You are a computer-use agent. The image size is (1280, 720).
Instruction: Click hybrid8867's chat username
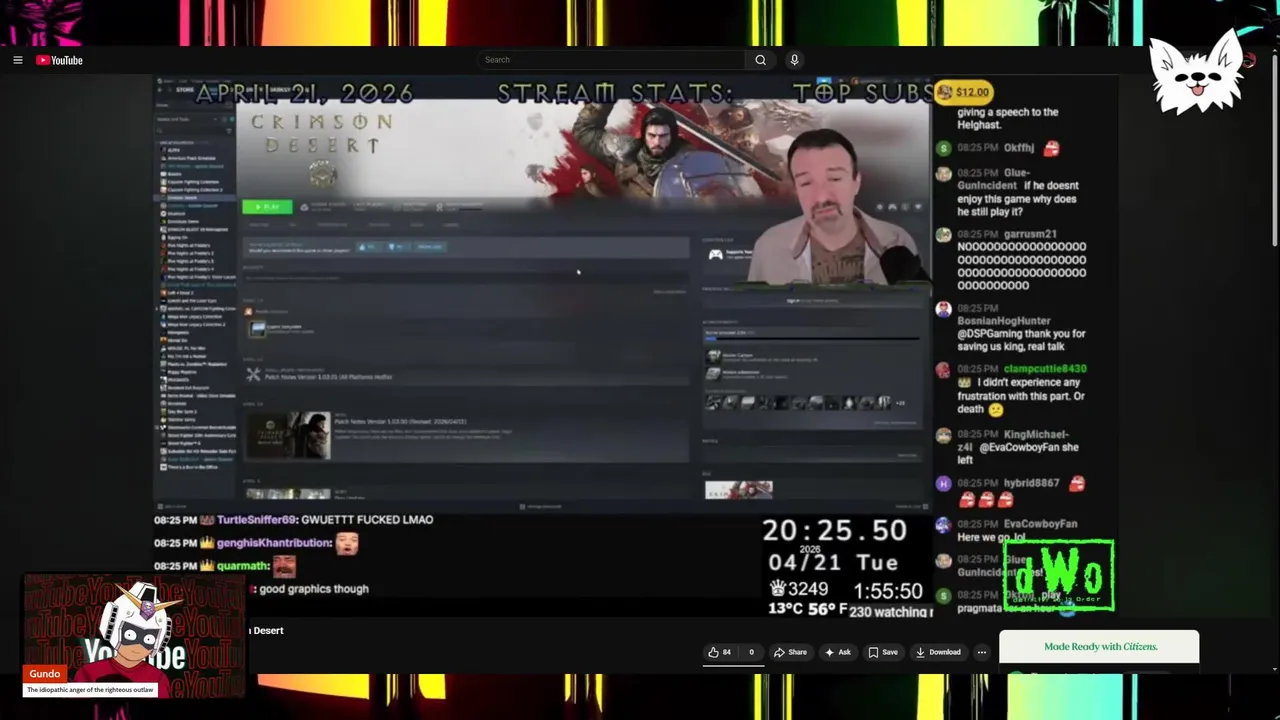point(1031,483)
